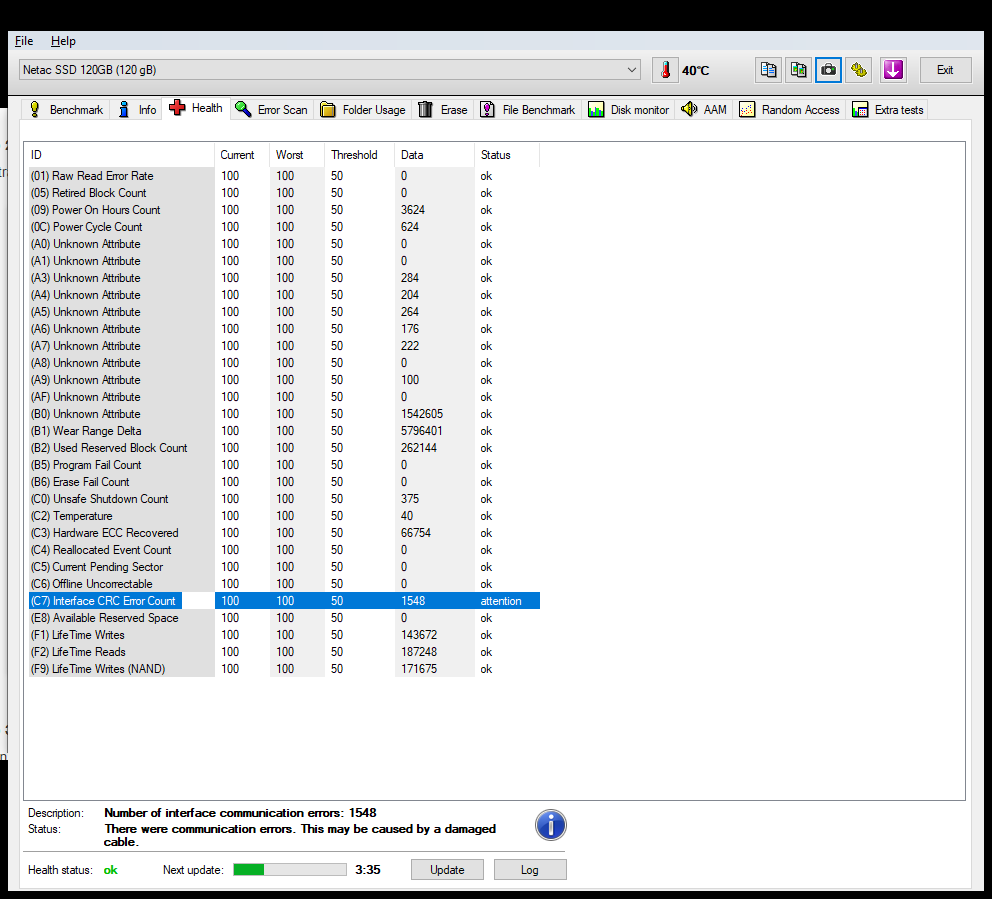Open the Disk monitor tab

click(628, 109)
